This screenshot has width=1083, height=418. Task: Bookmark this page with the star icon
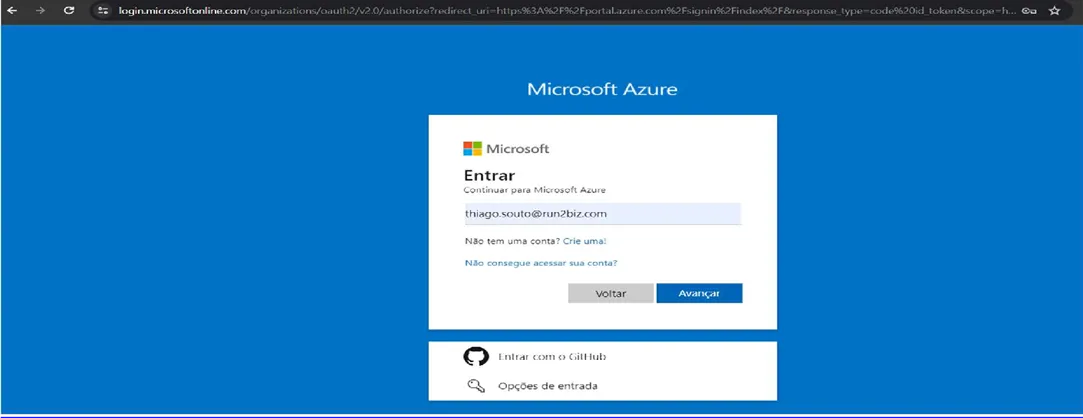[x=1055, y=11]
